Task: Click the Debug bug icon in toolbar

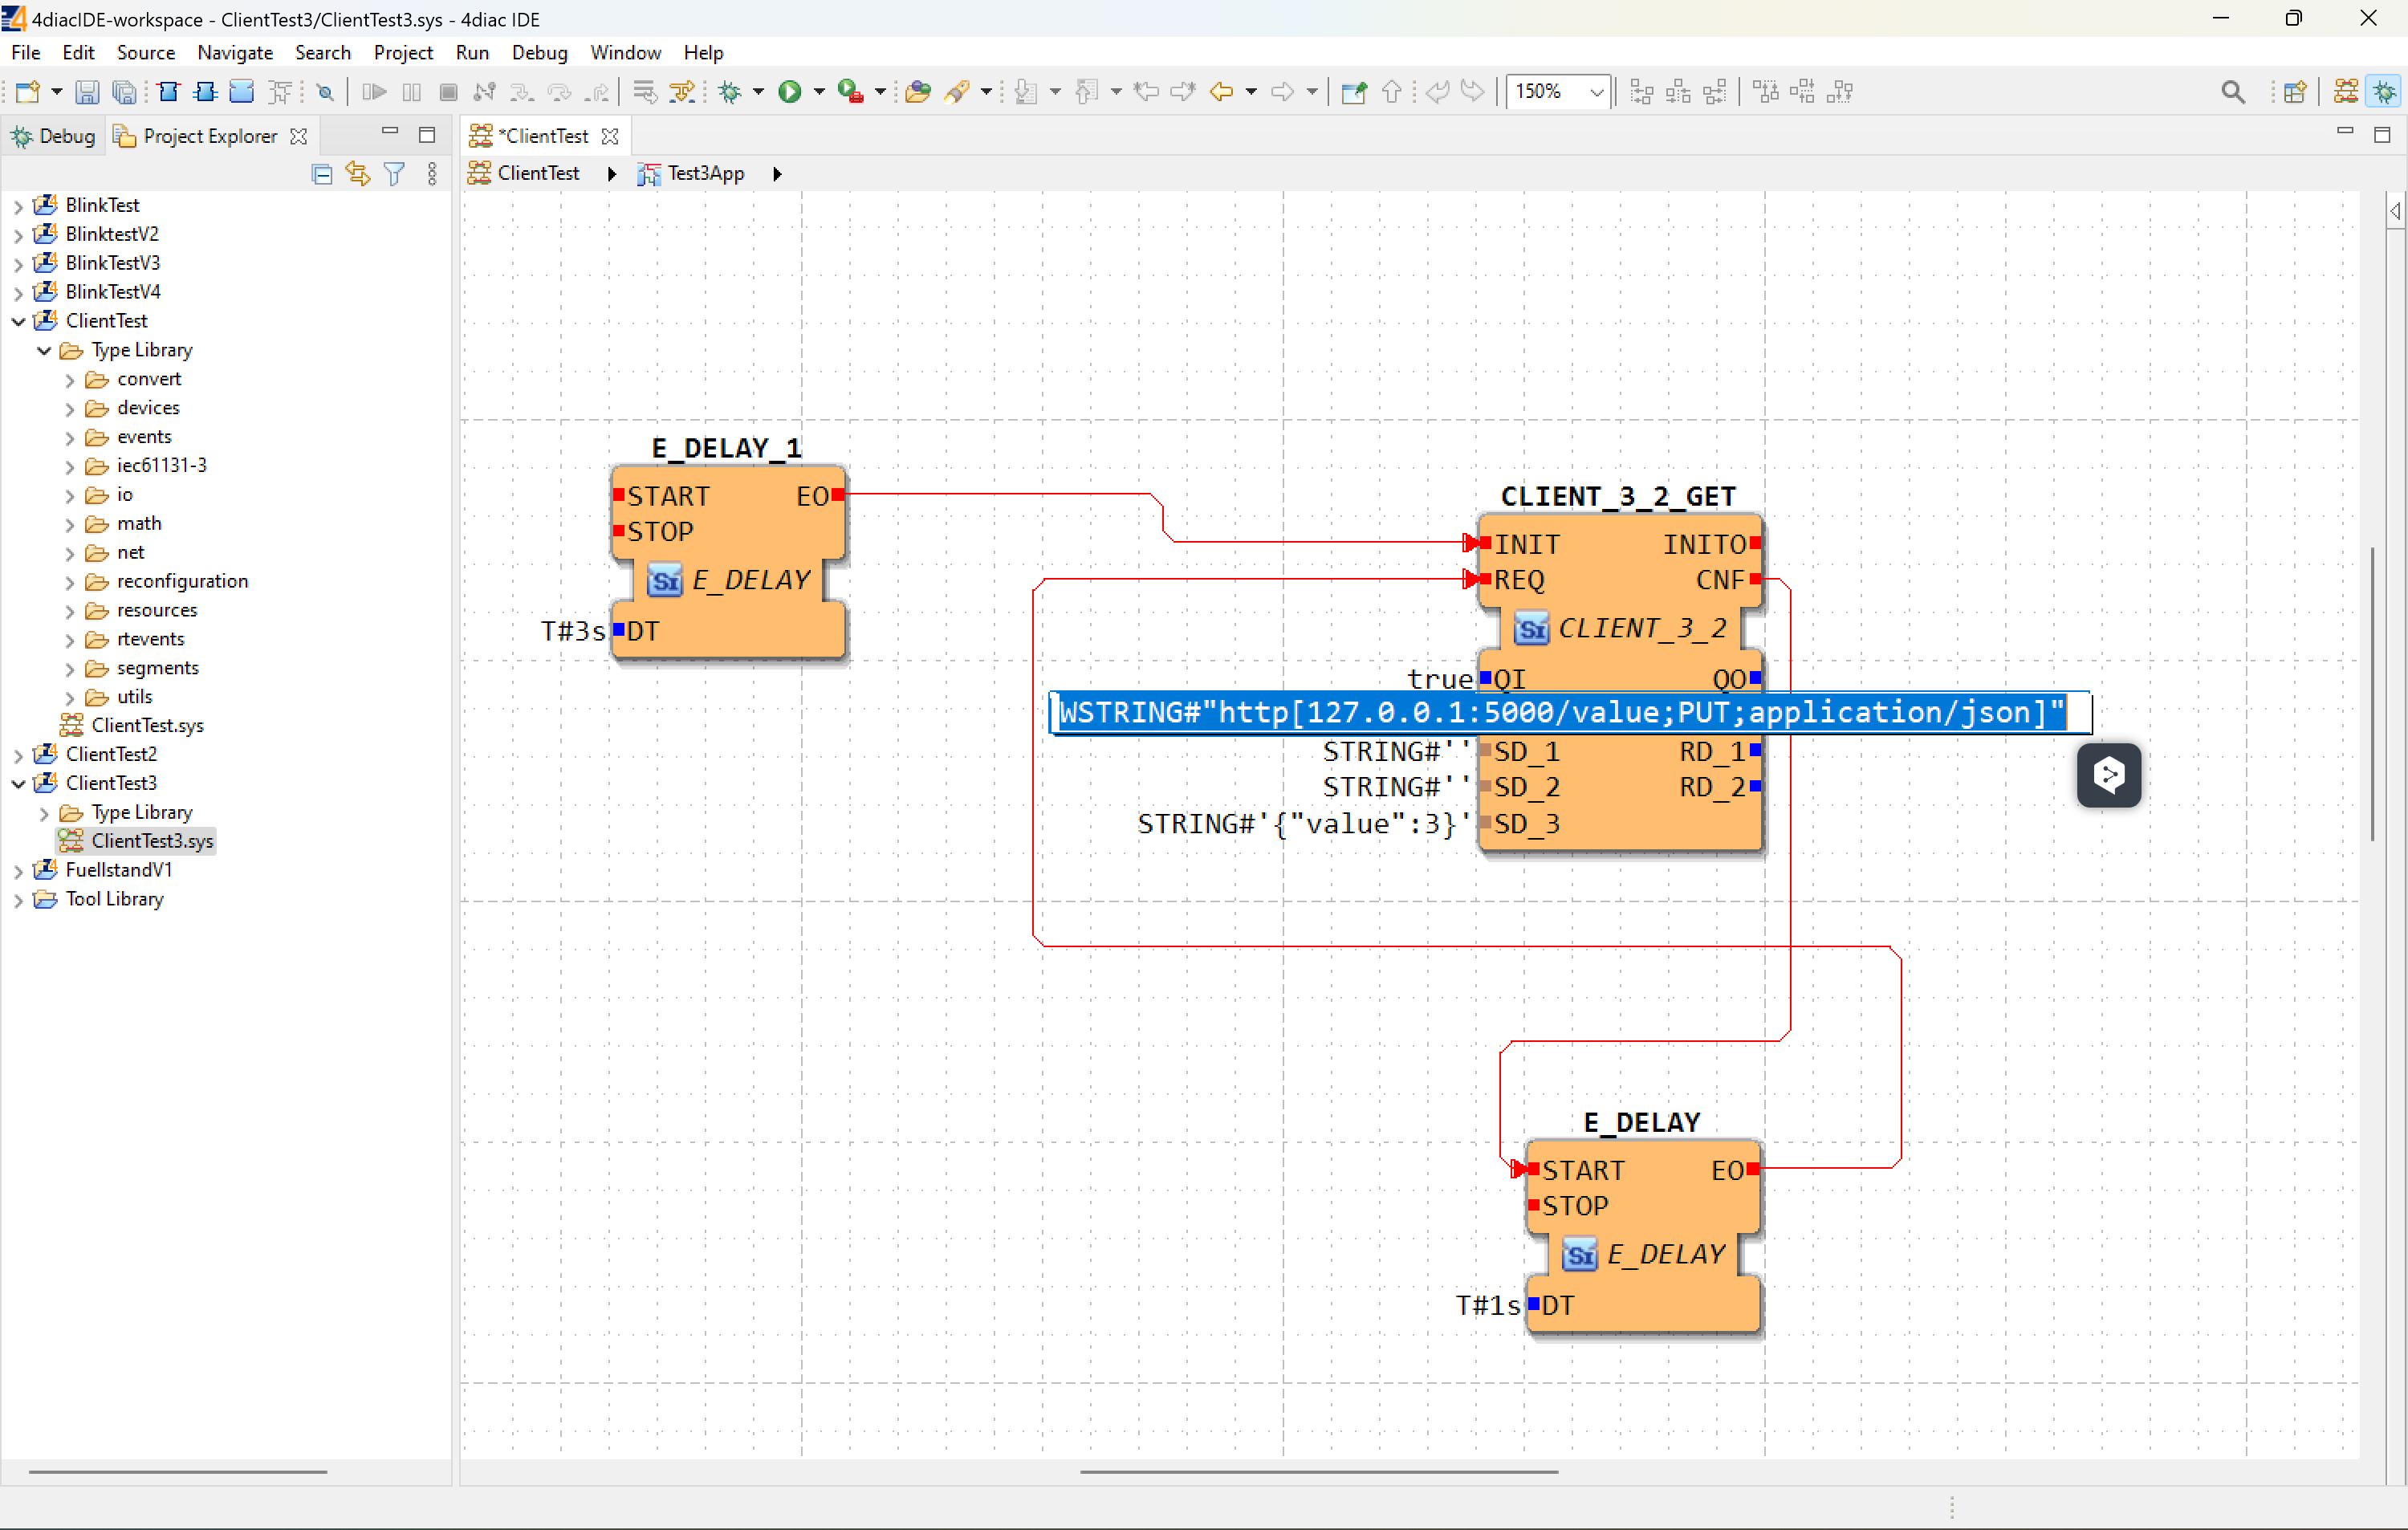Action: 730,92
